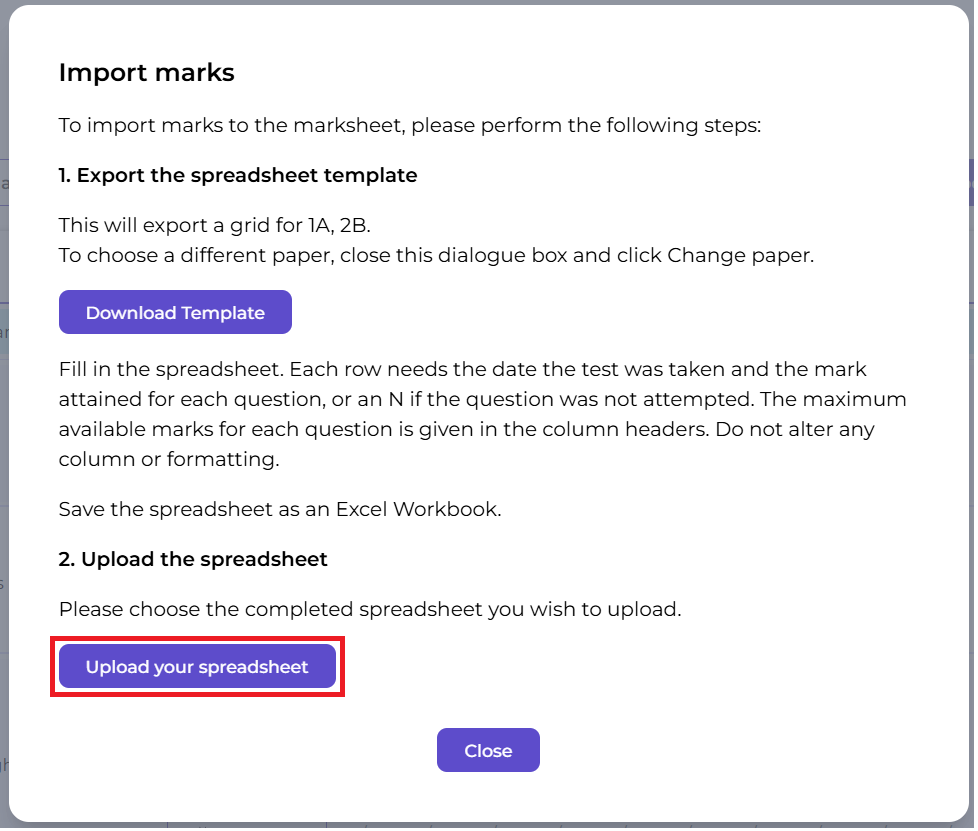Close the Import marks dialog
Screen dimensions: 978x831
pos(488,751)
